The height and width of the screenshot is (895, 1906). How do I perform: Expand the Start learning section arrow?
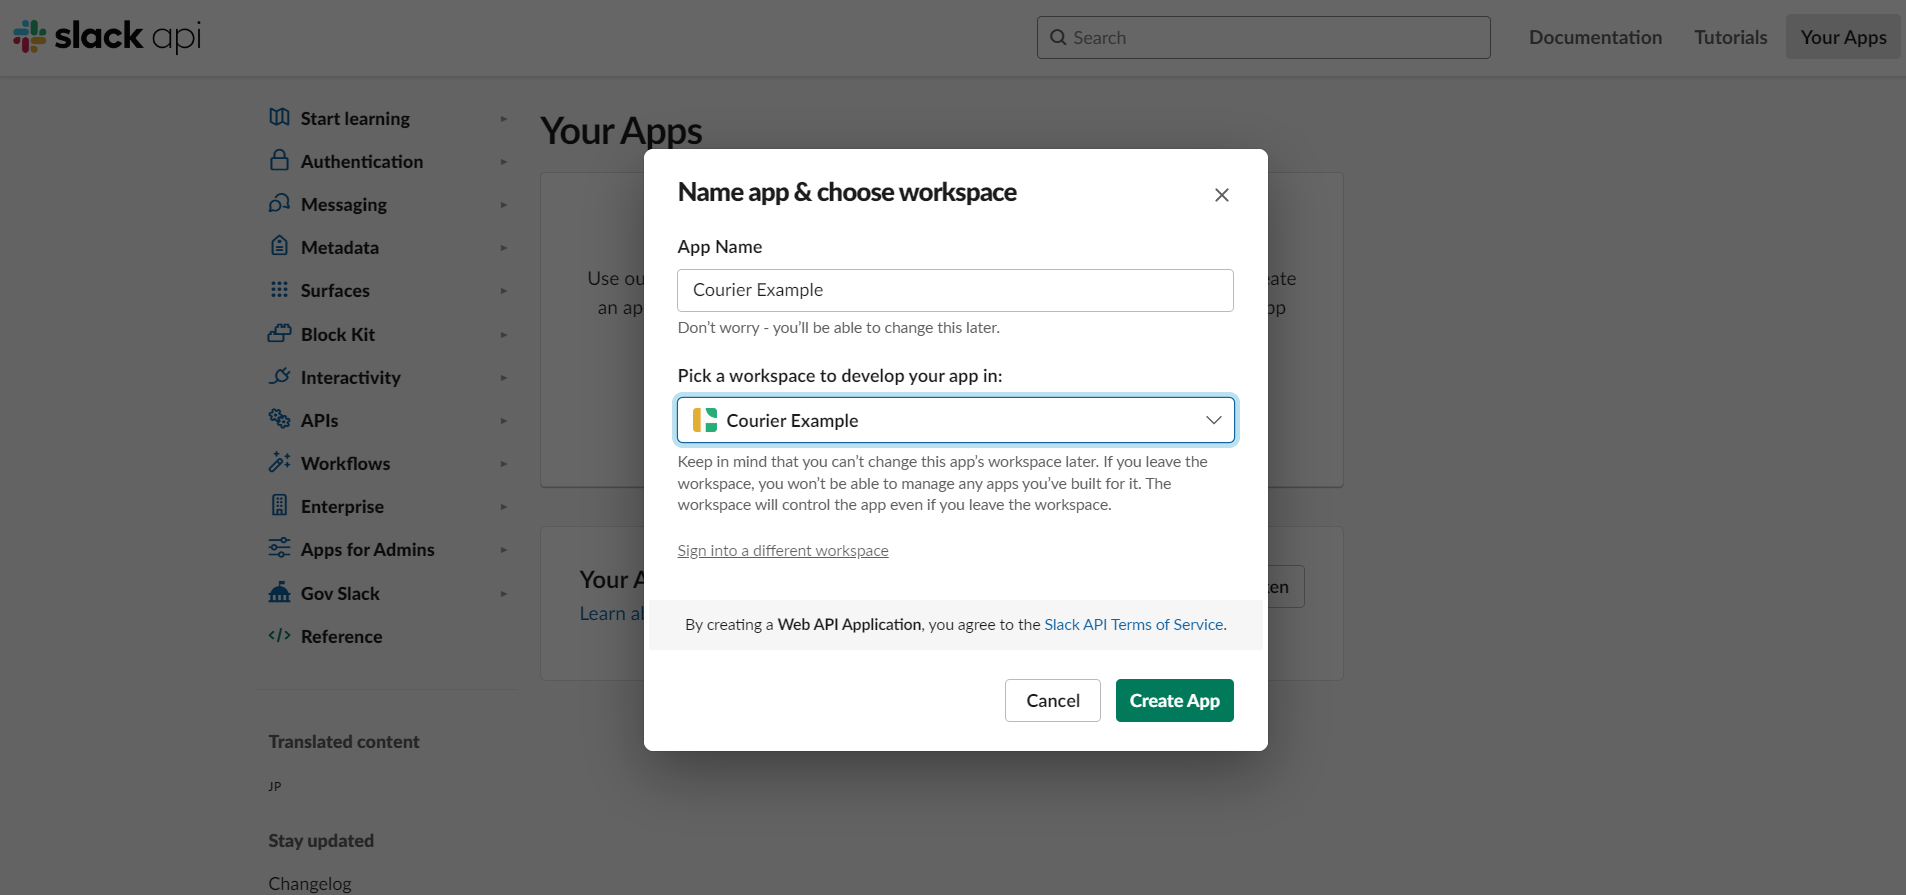504,119
